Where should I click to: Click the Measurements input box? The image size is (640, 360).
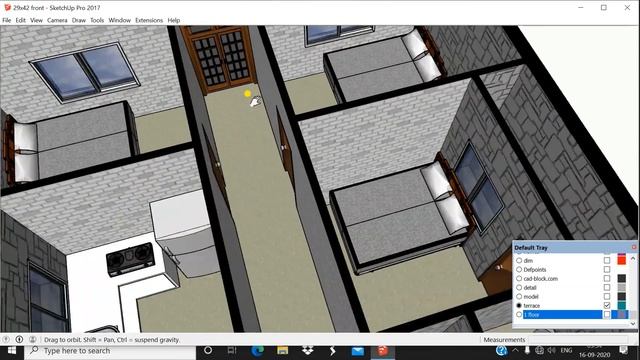(x=578, y=339)
